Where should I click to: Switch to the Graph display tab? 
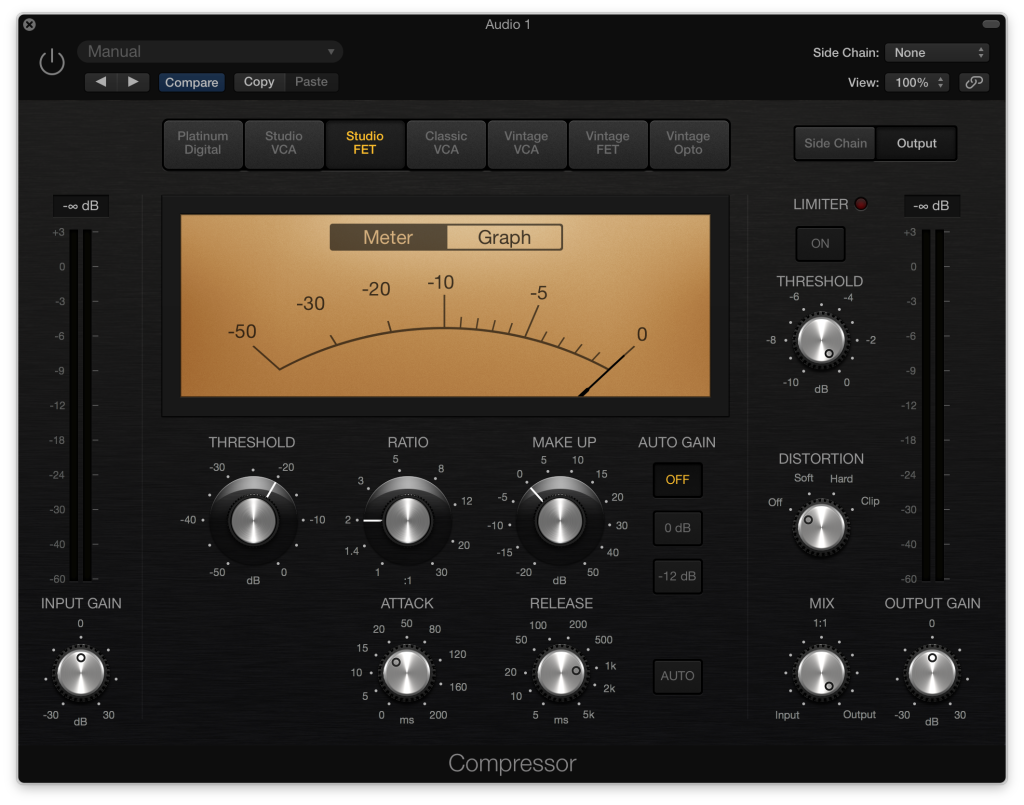coord(504,237)
